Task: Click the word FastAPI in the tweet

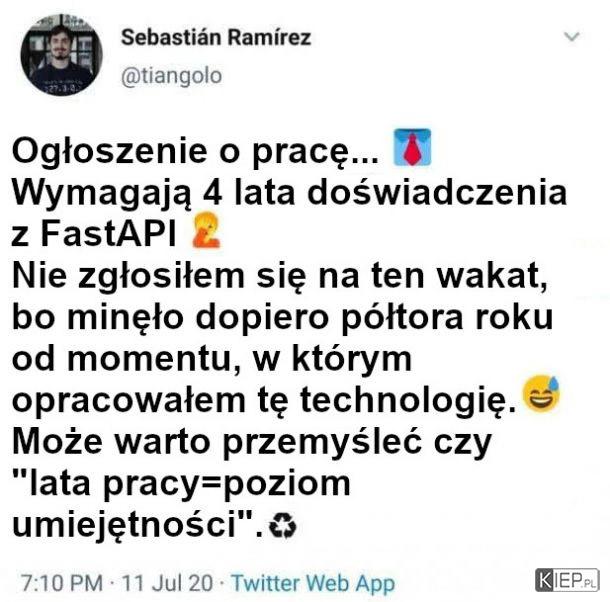Action: [x=108, y=234]
